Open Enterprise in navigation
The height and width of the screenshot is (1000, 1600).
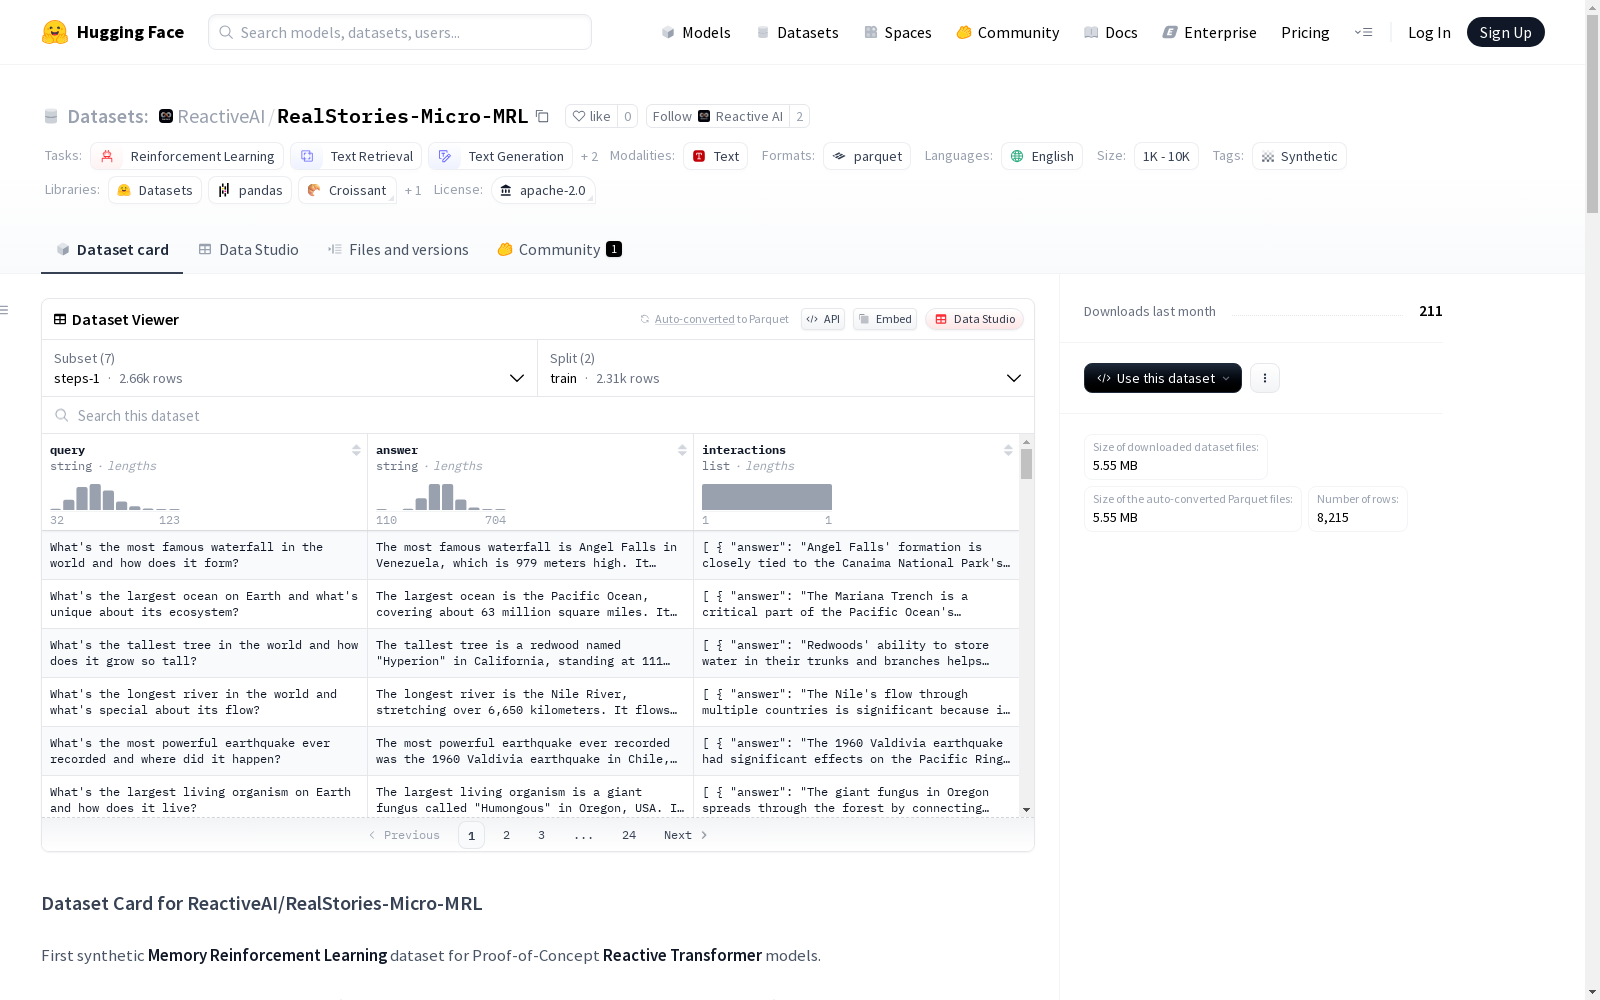pyautogui.click(x=1209, y=32)
